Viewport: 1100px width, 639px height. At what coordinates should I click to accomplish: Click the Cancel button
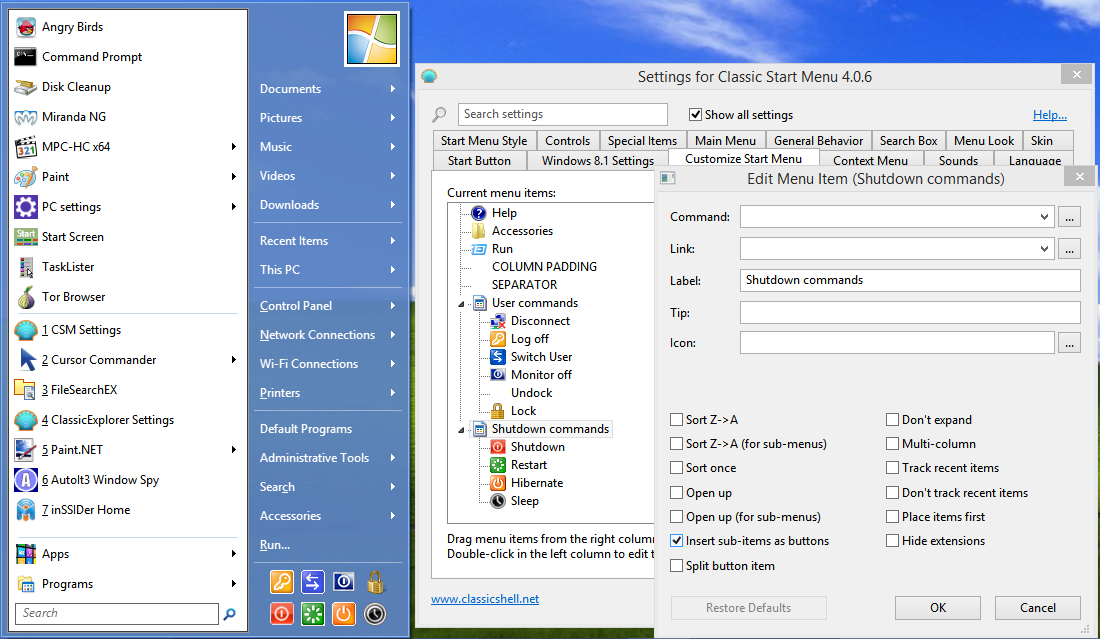click(1038, 607)
